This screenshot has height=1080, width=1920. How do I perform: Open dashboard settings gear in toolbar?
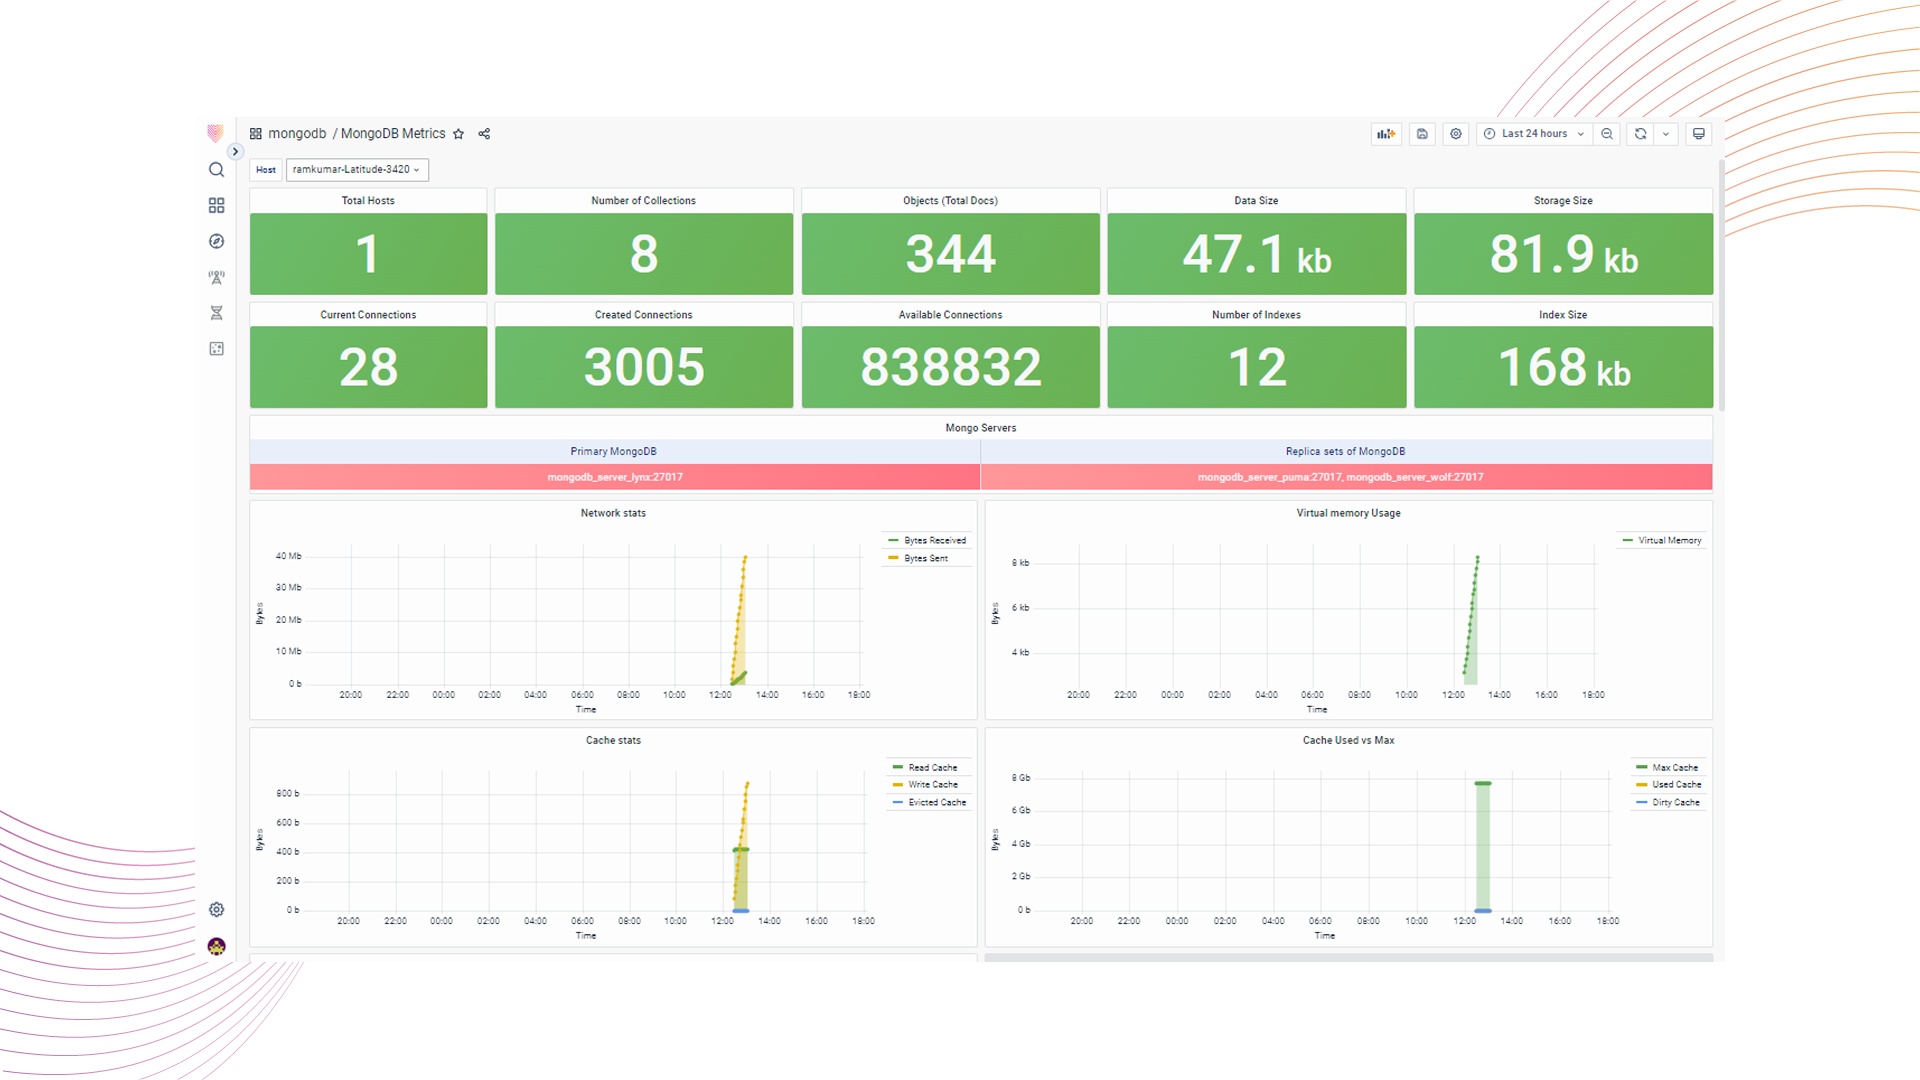(1456, 134)
